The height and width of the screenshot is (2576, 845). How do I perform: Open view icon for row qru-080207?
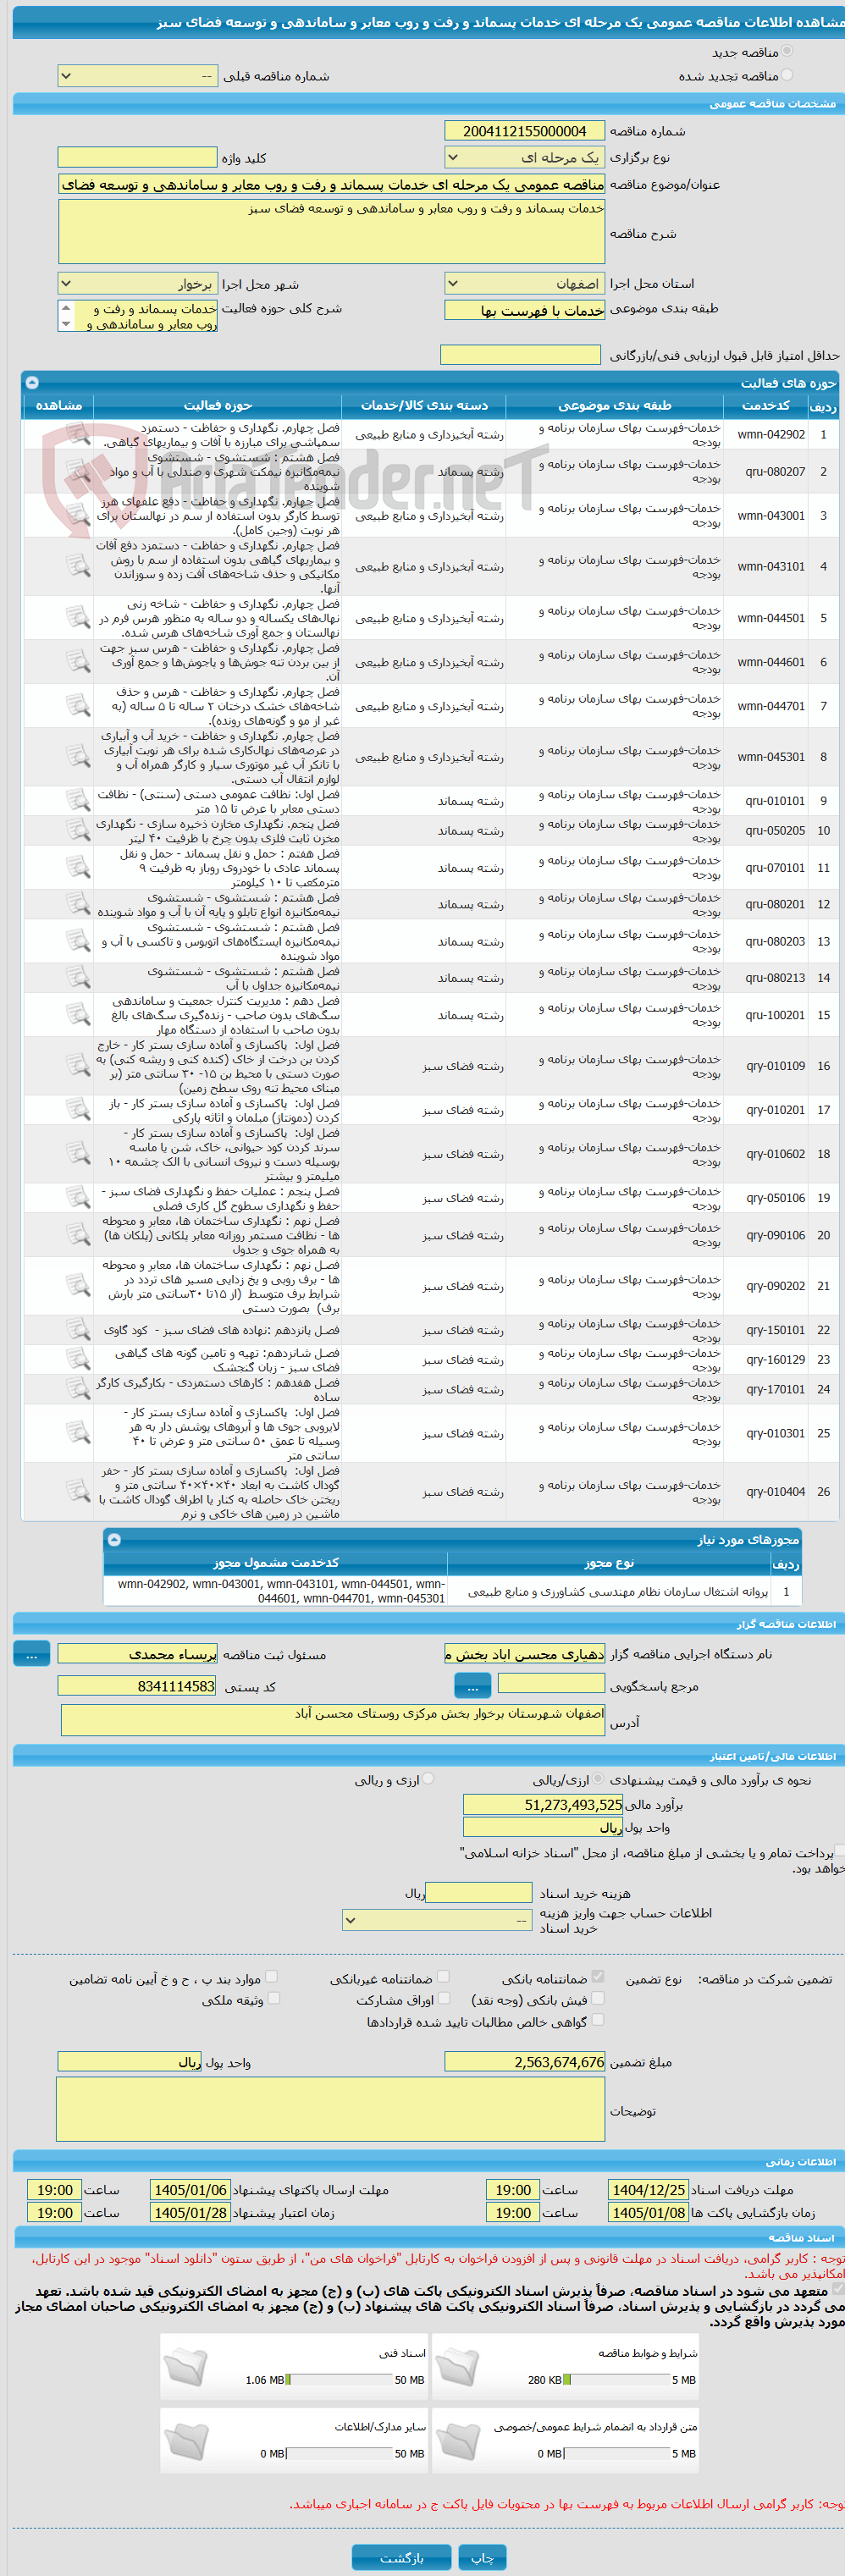pos(78,471)
